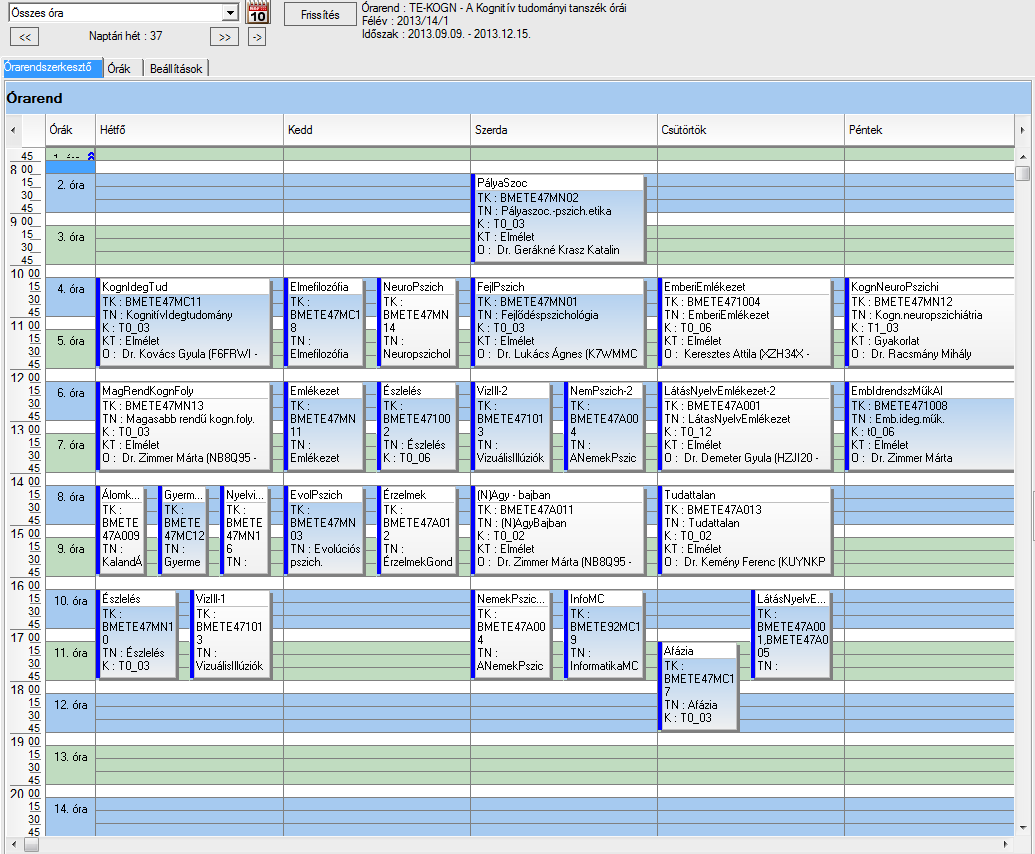Select the VizIll-2 class block
Image resolution: width=1035 pixels, height=854 pixels.
tap(512, 426)
